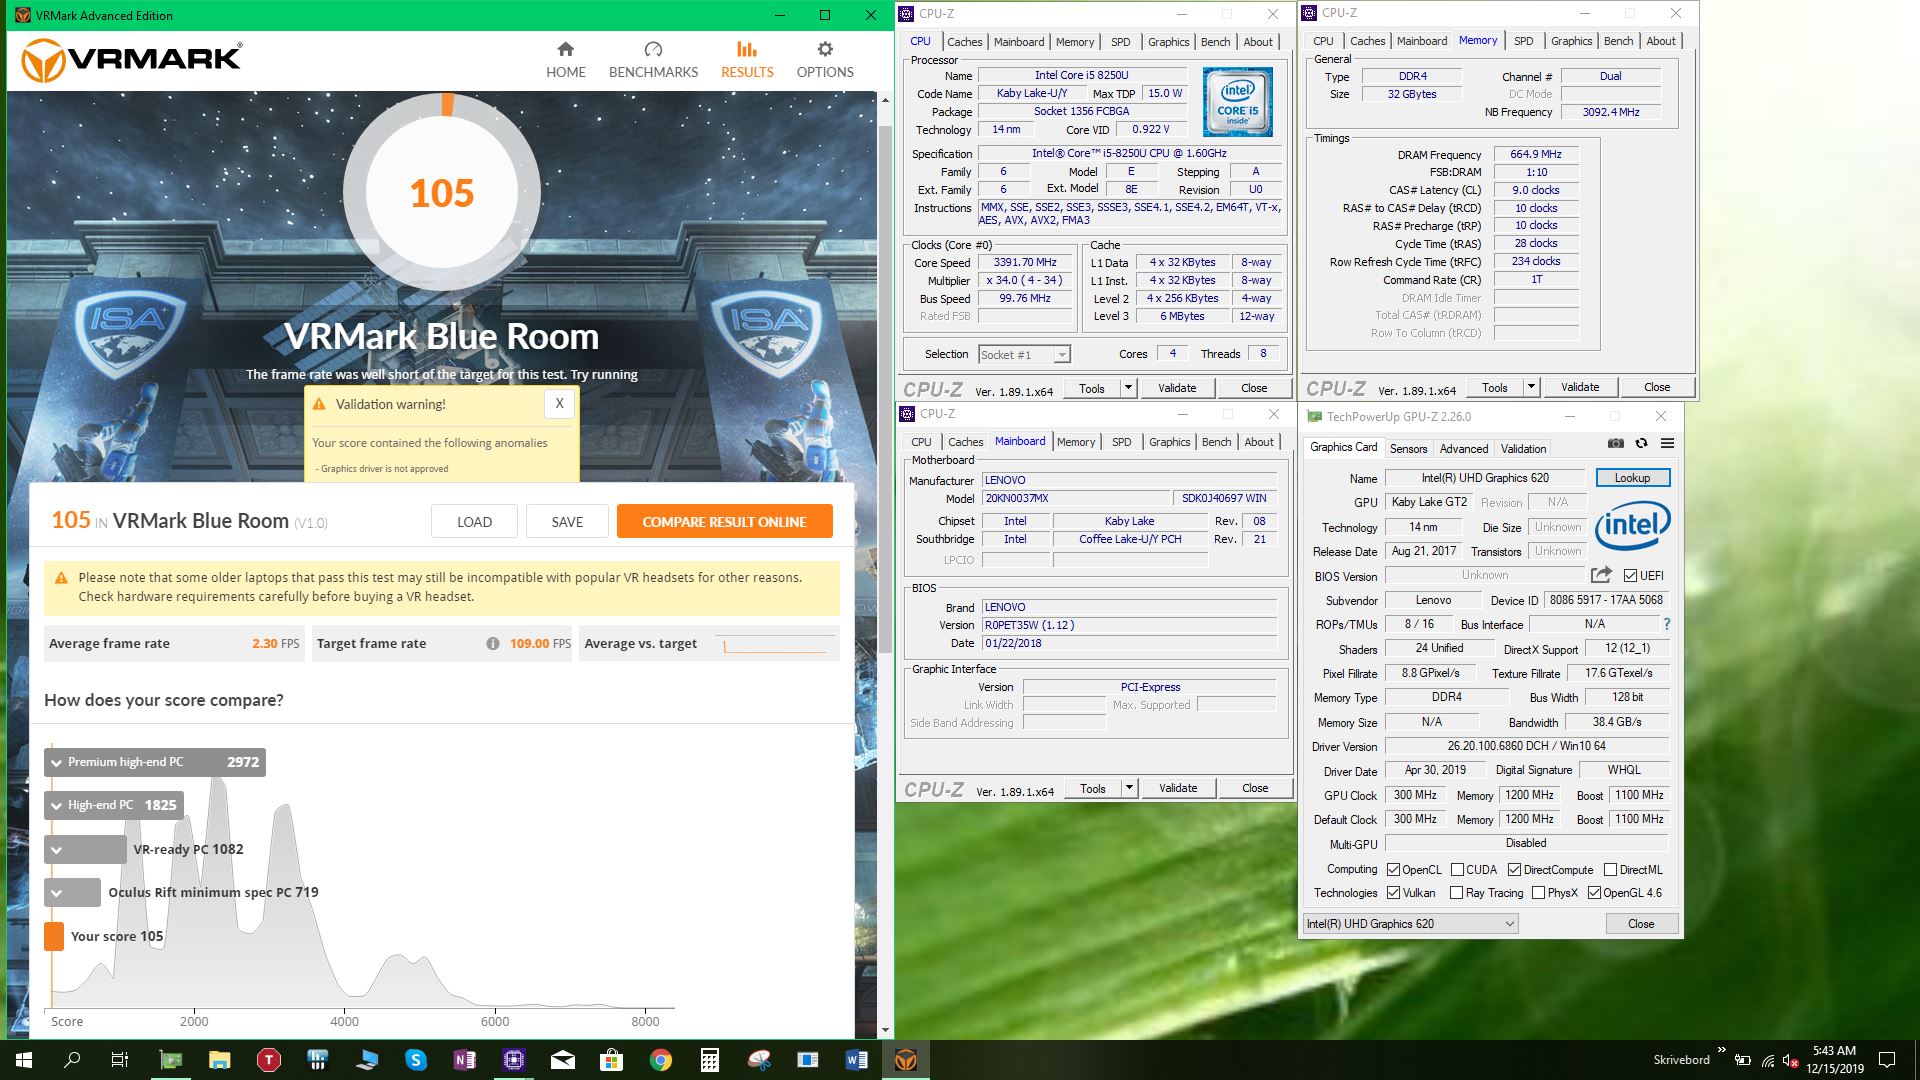Image resolution: width=1920 pixels, height=1080 pixels.
Task: Open the Validation tab in GPU-Z
Action: [x=1523, y=449]
